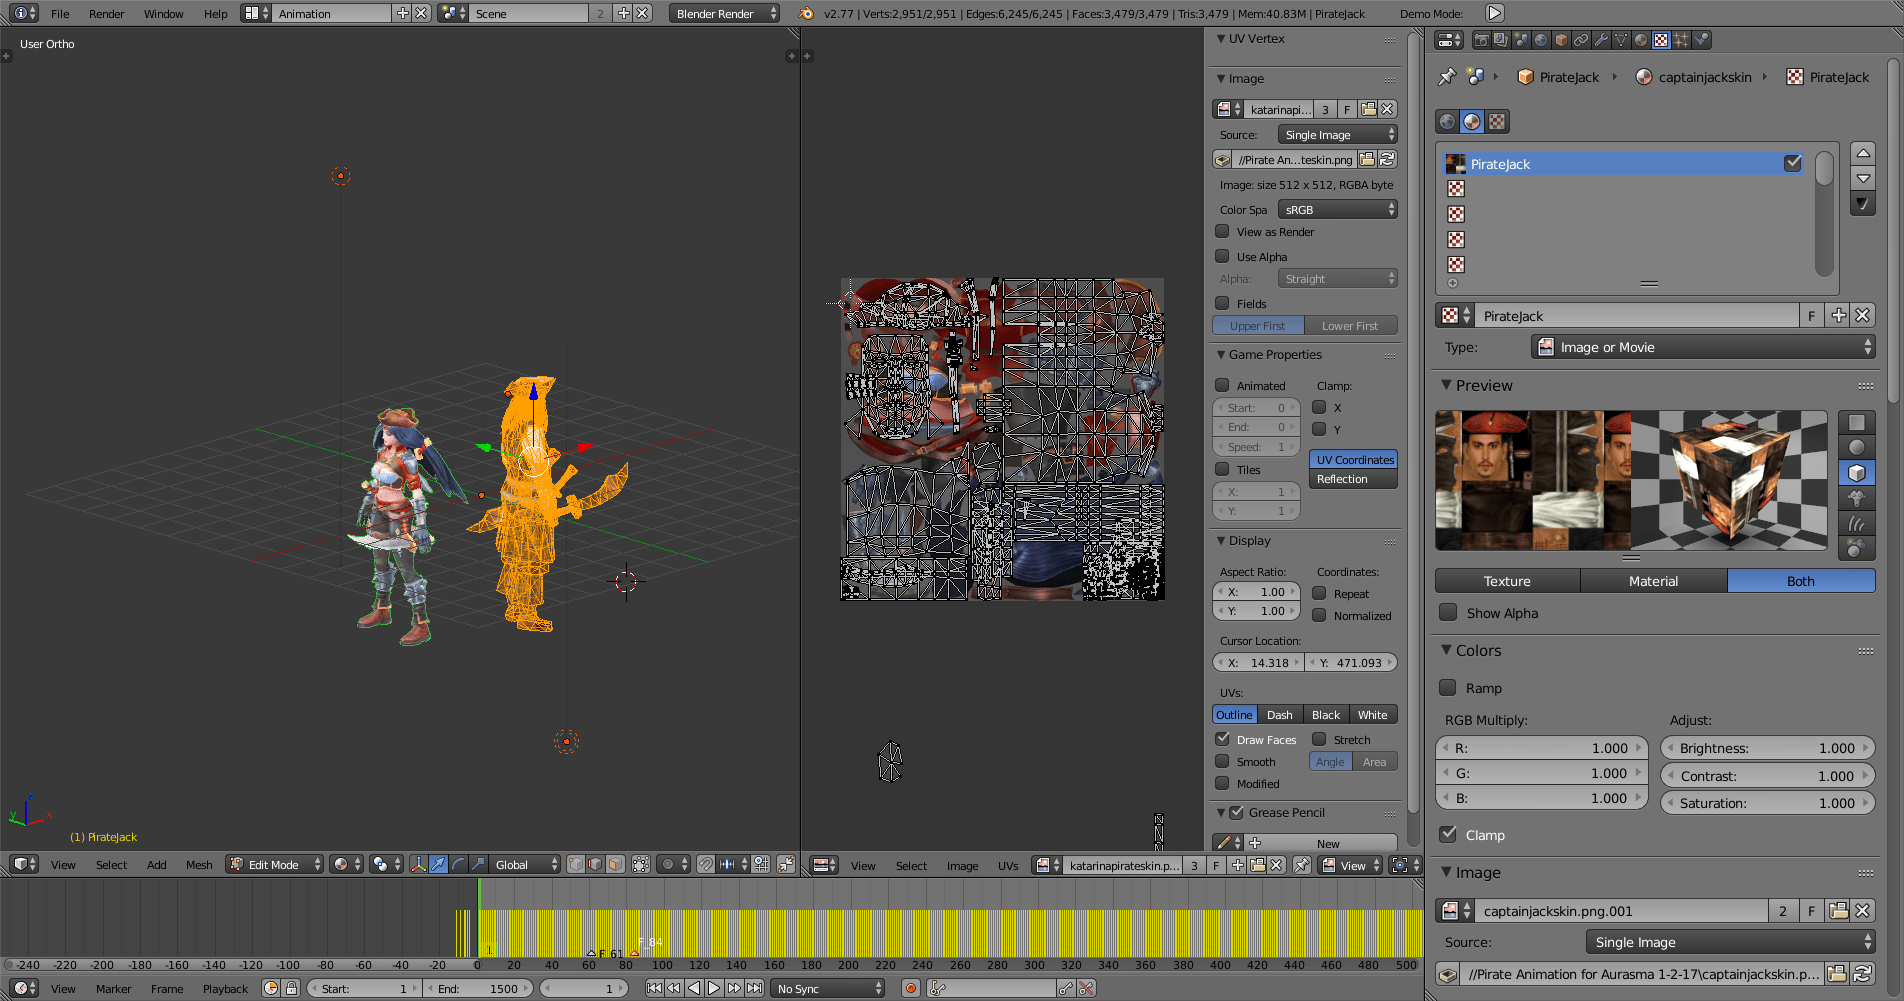Select the Lower First fields option
The image size is (1904, 1001).
pyautogui.click(x=1351, y=325)
